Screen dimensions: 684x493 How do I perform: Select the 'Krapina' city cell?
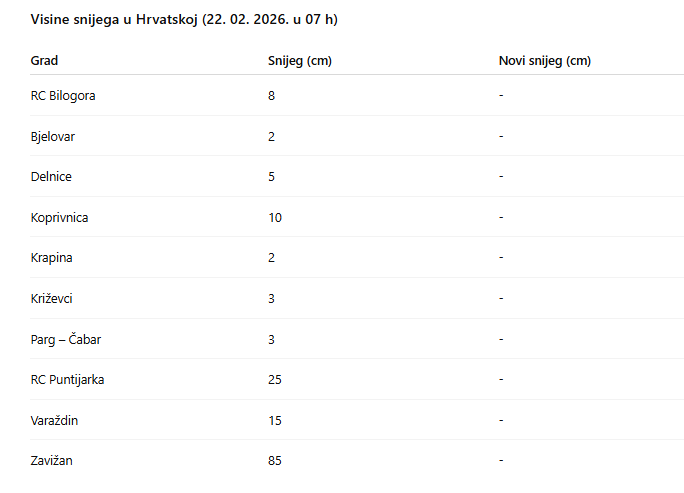pos(51,258)
